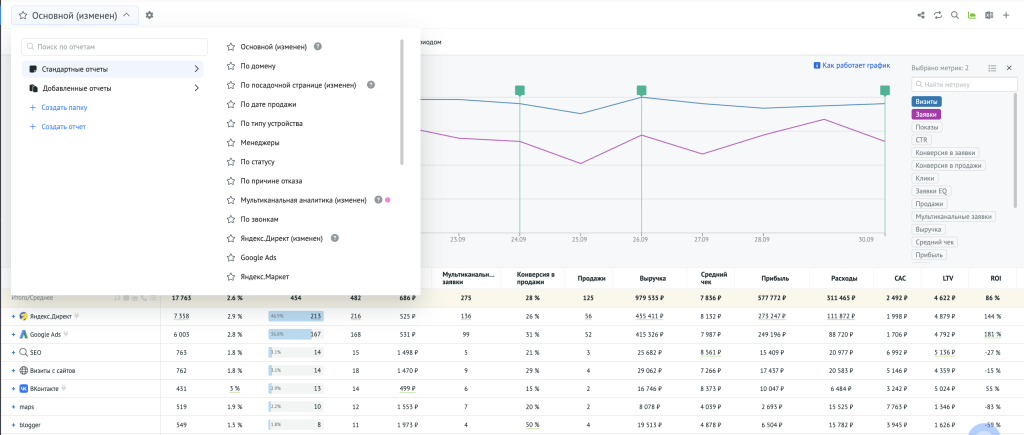Click the refresh arrows icon
This screenshot has width=1024, height=435.
pos(938,16)
